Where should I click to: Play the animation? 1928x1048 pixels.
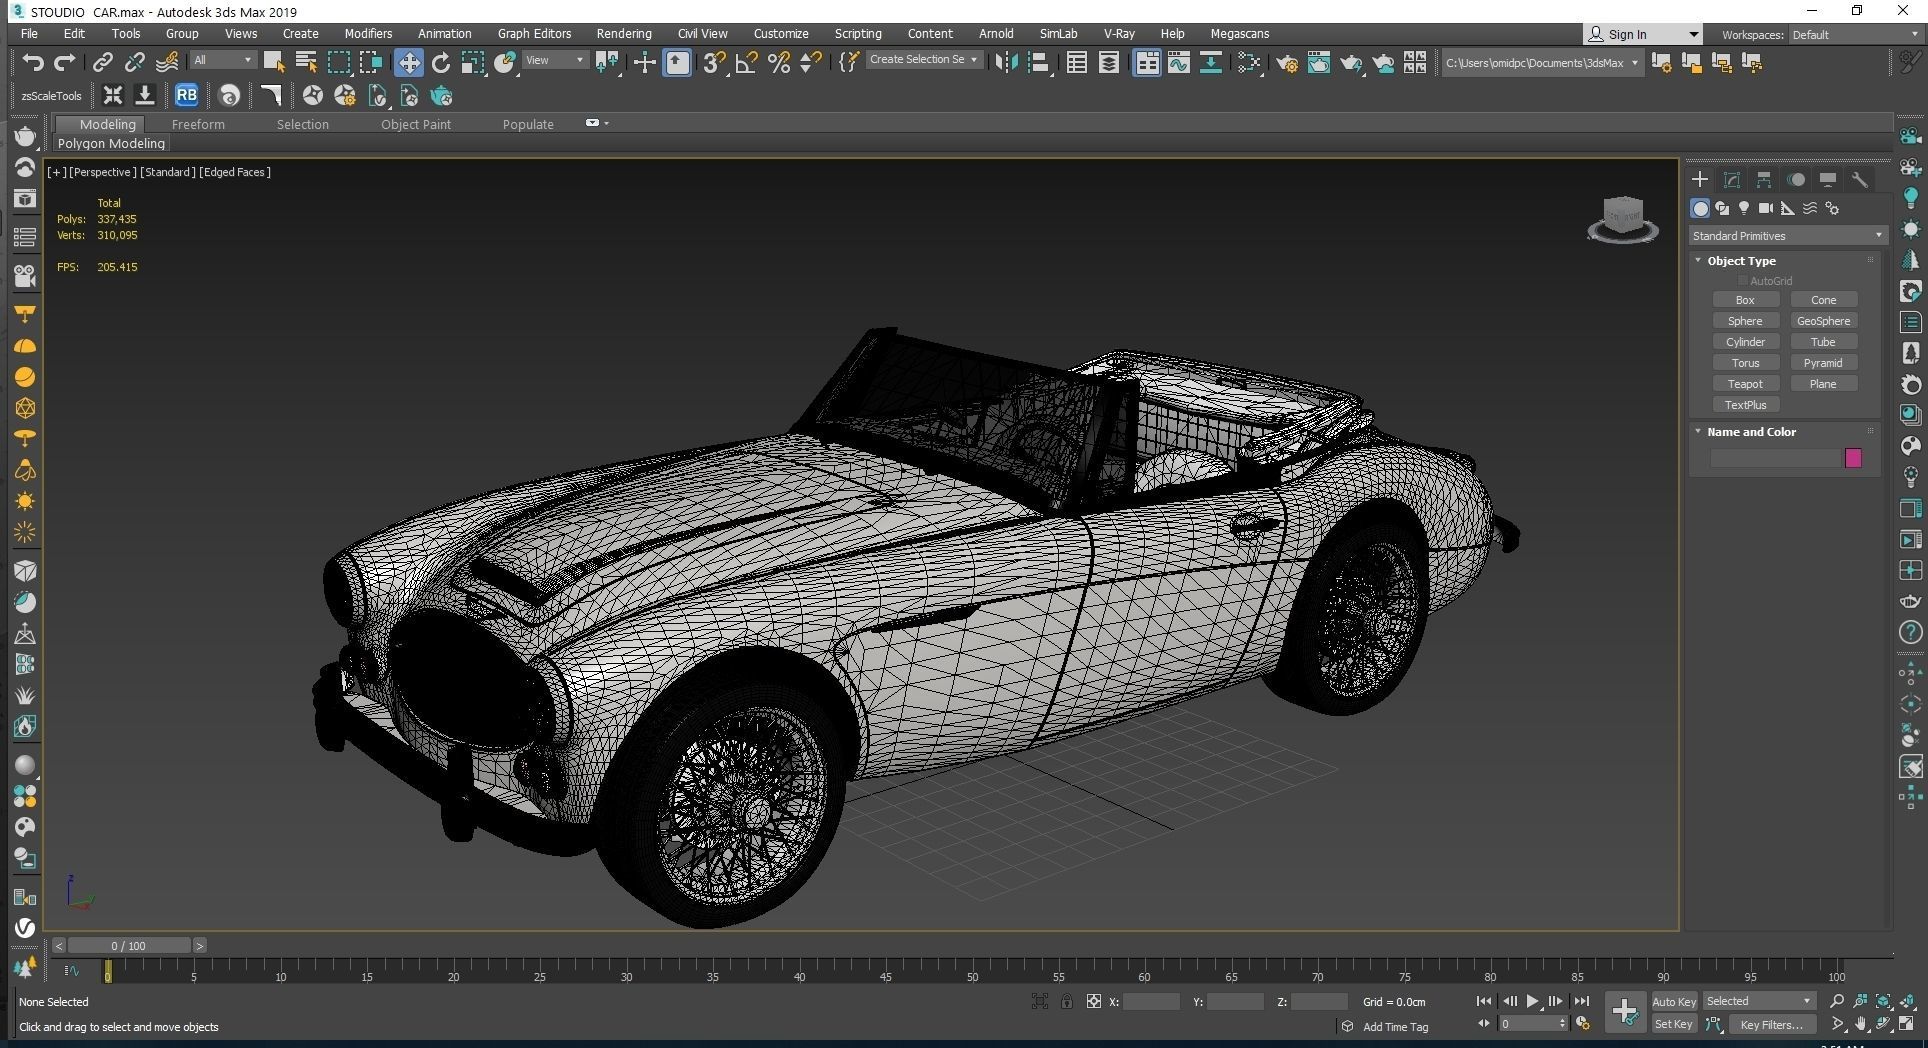[1532, 1001]
